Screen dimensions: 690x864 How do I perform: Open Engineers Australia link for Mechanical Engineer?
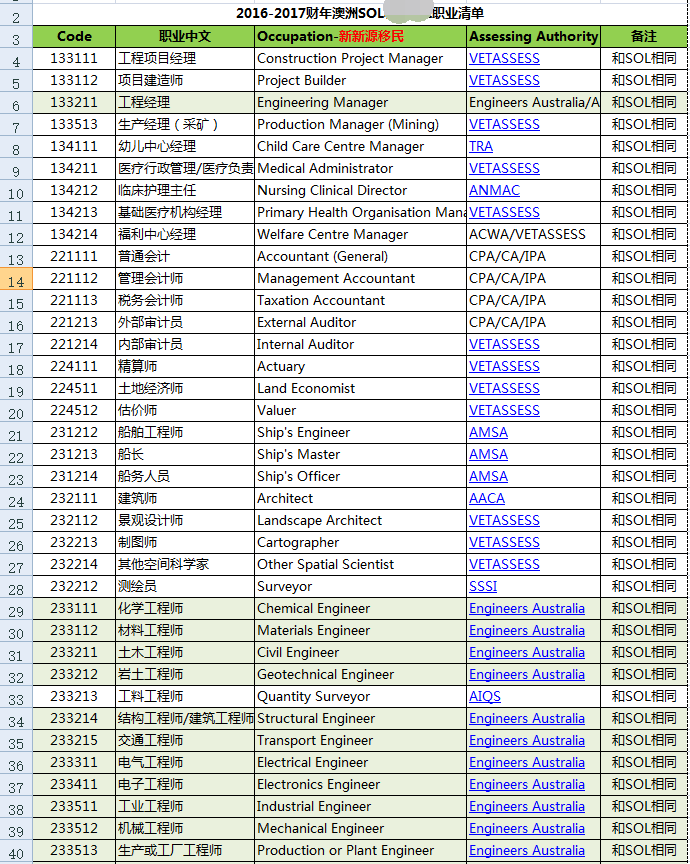[x=526, y=829]
